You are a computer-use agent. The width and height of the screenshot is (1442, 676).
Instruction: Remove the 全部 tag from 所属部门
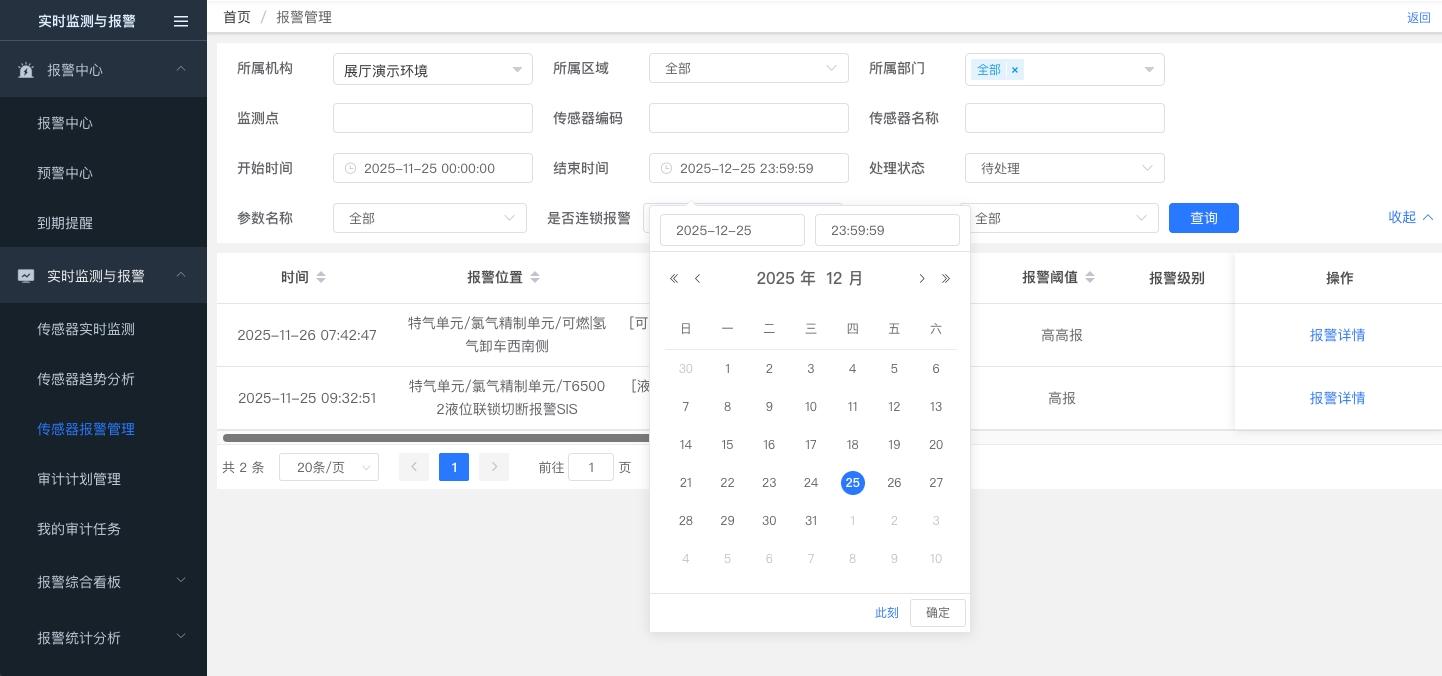click(1014, 70)
